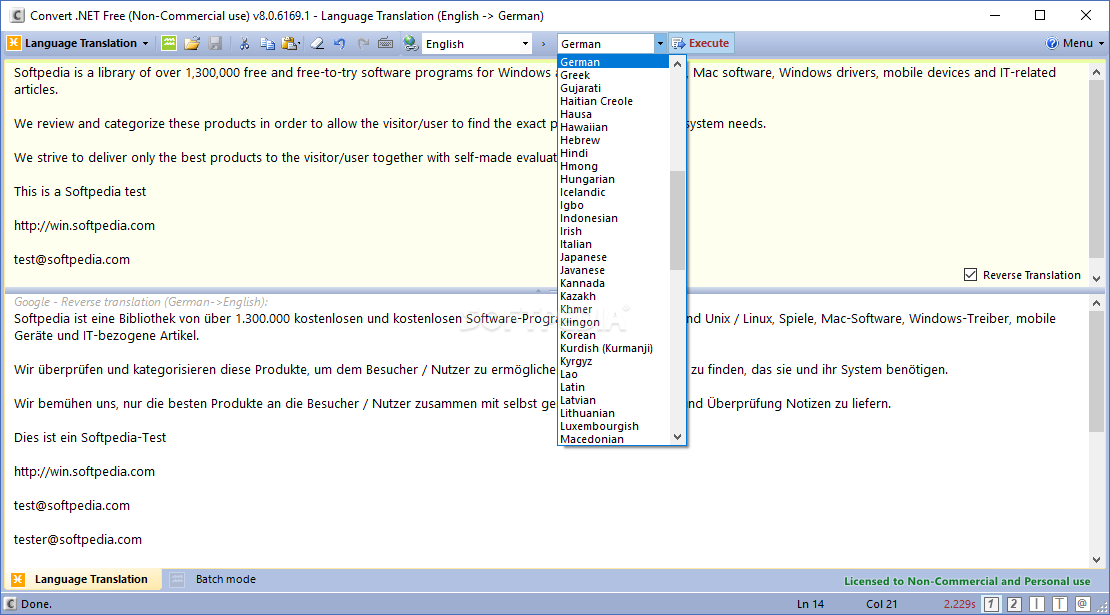Image resolution: width=1110 pixels, height=615 pixels.
Task: Click status bar icon labeled 1
Action: pyautogui.click(x=992, y=604)
